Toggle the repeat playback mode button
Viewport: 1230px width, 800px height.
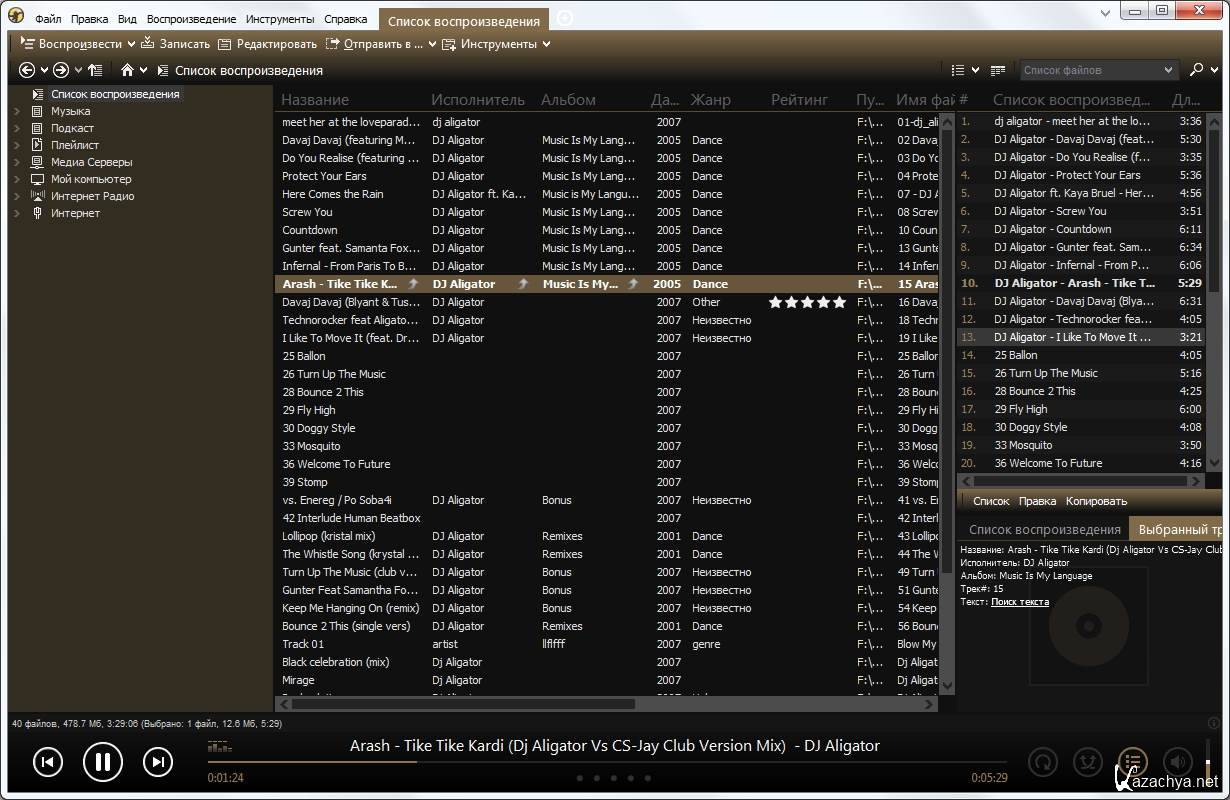[1043, 762]
